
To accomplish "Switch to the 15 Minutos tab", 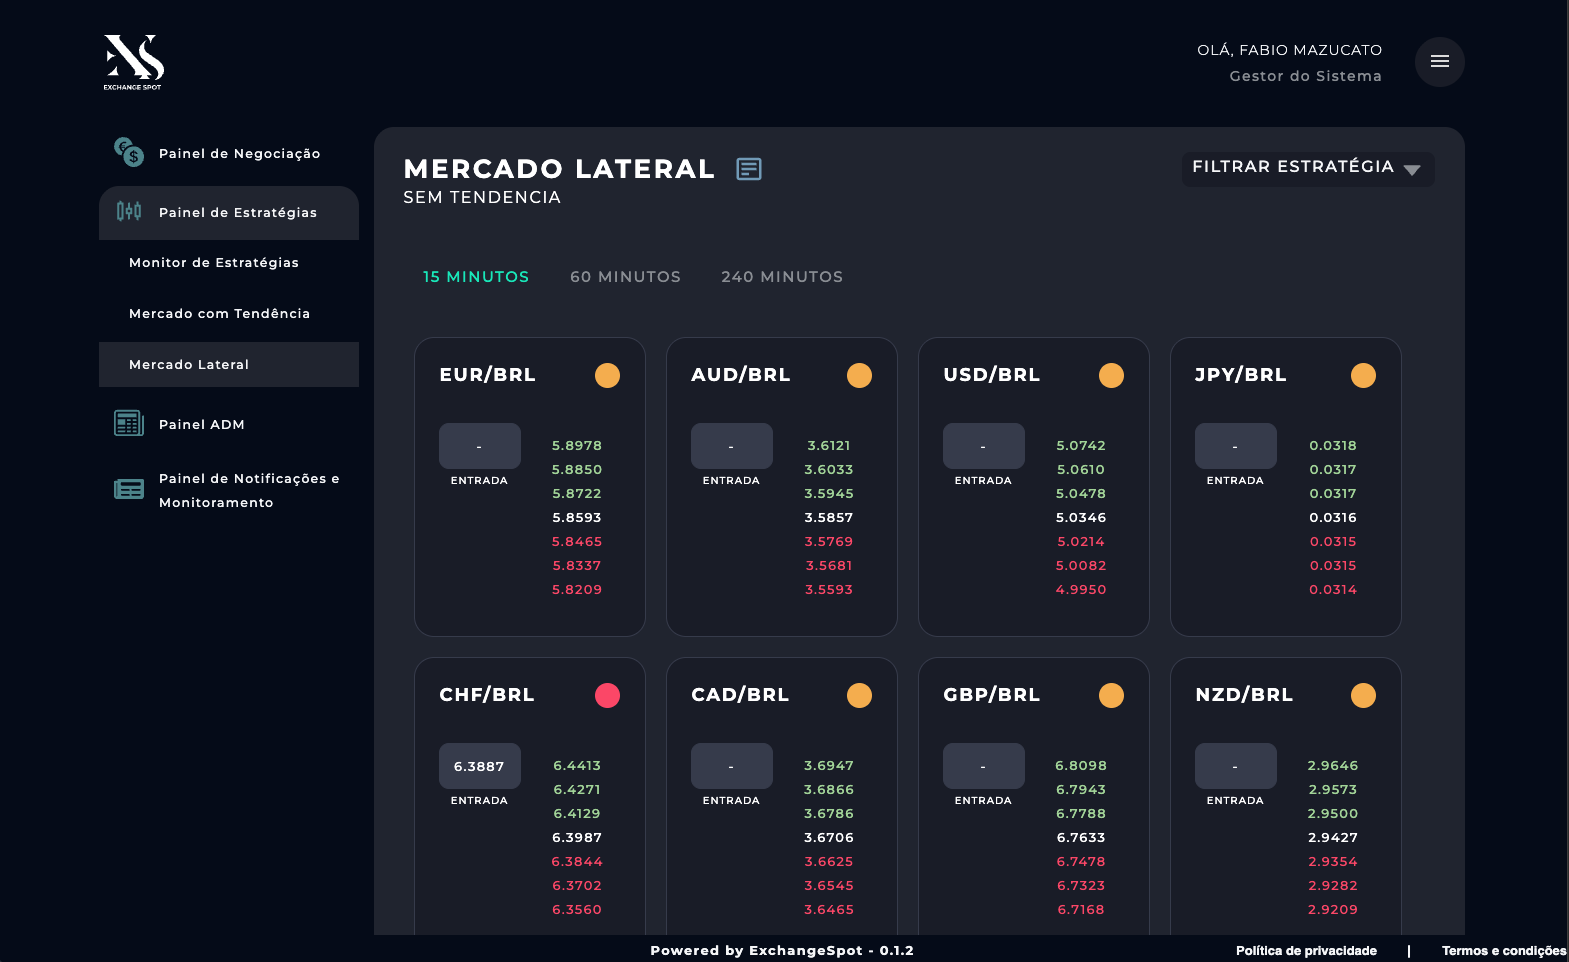I will 476,277.
